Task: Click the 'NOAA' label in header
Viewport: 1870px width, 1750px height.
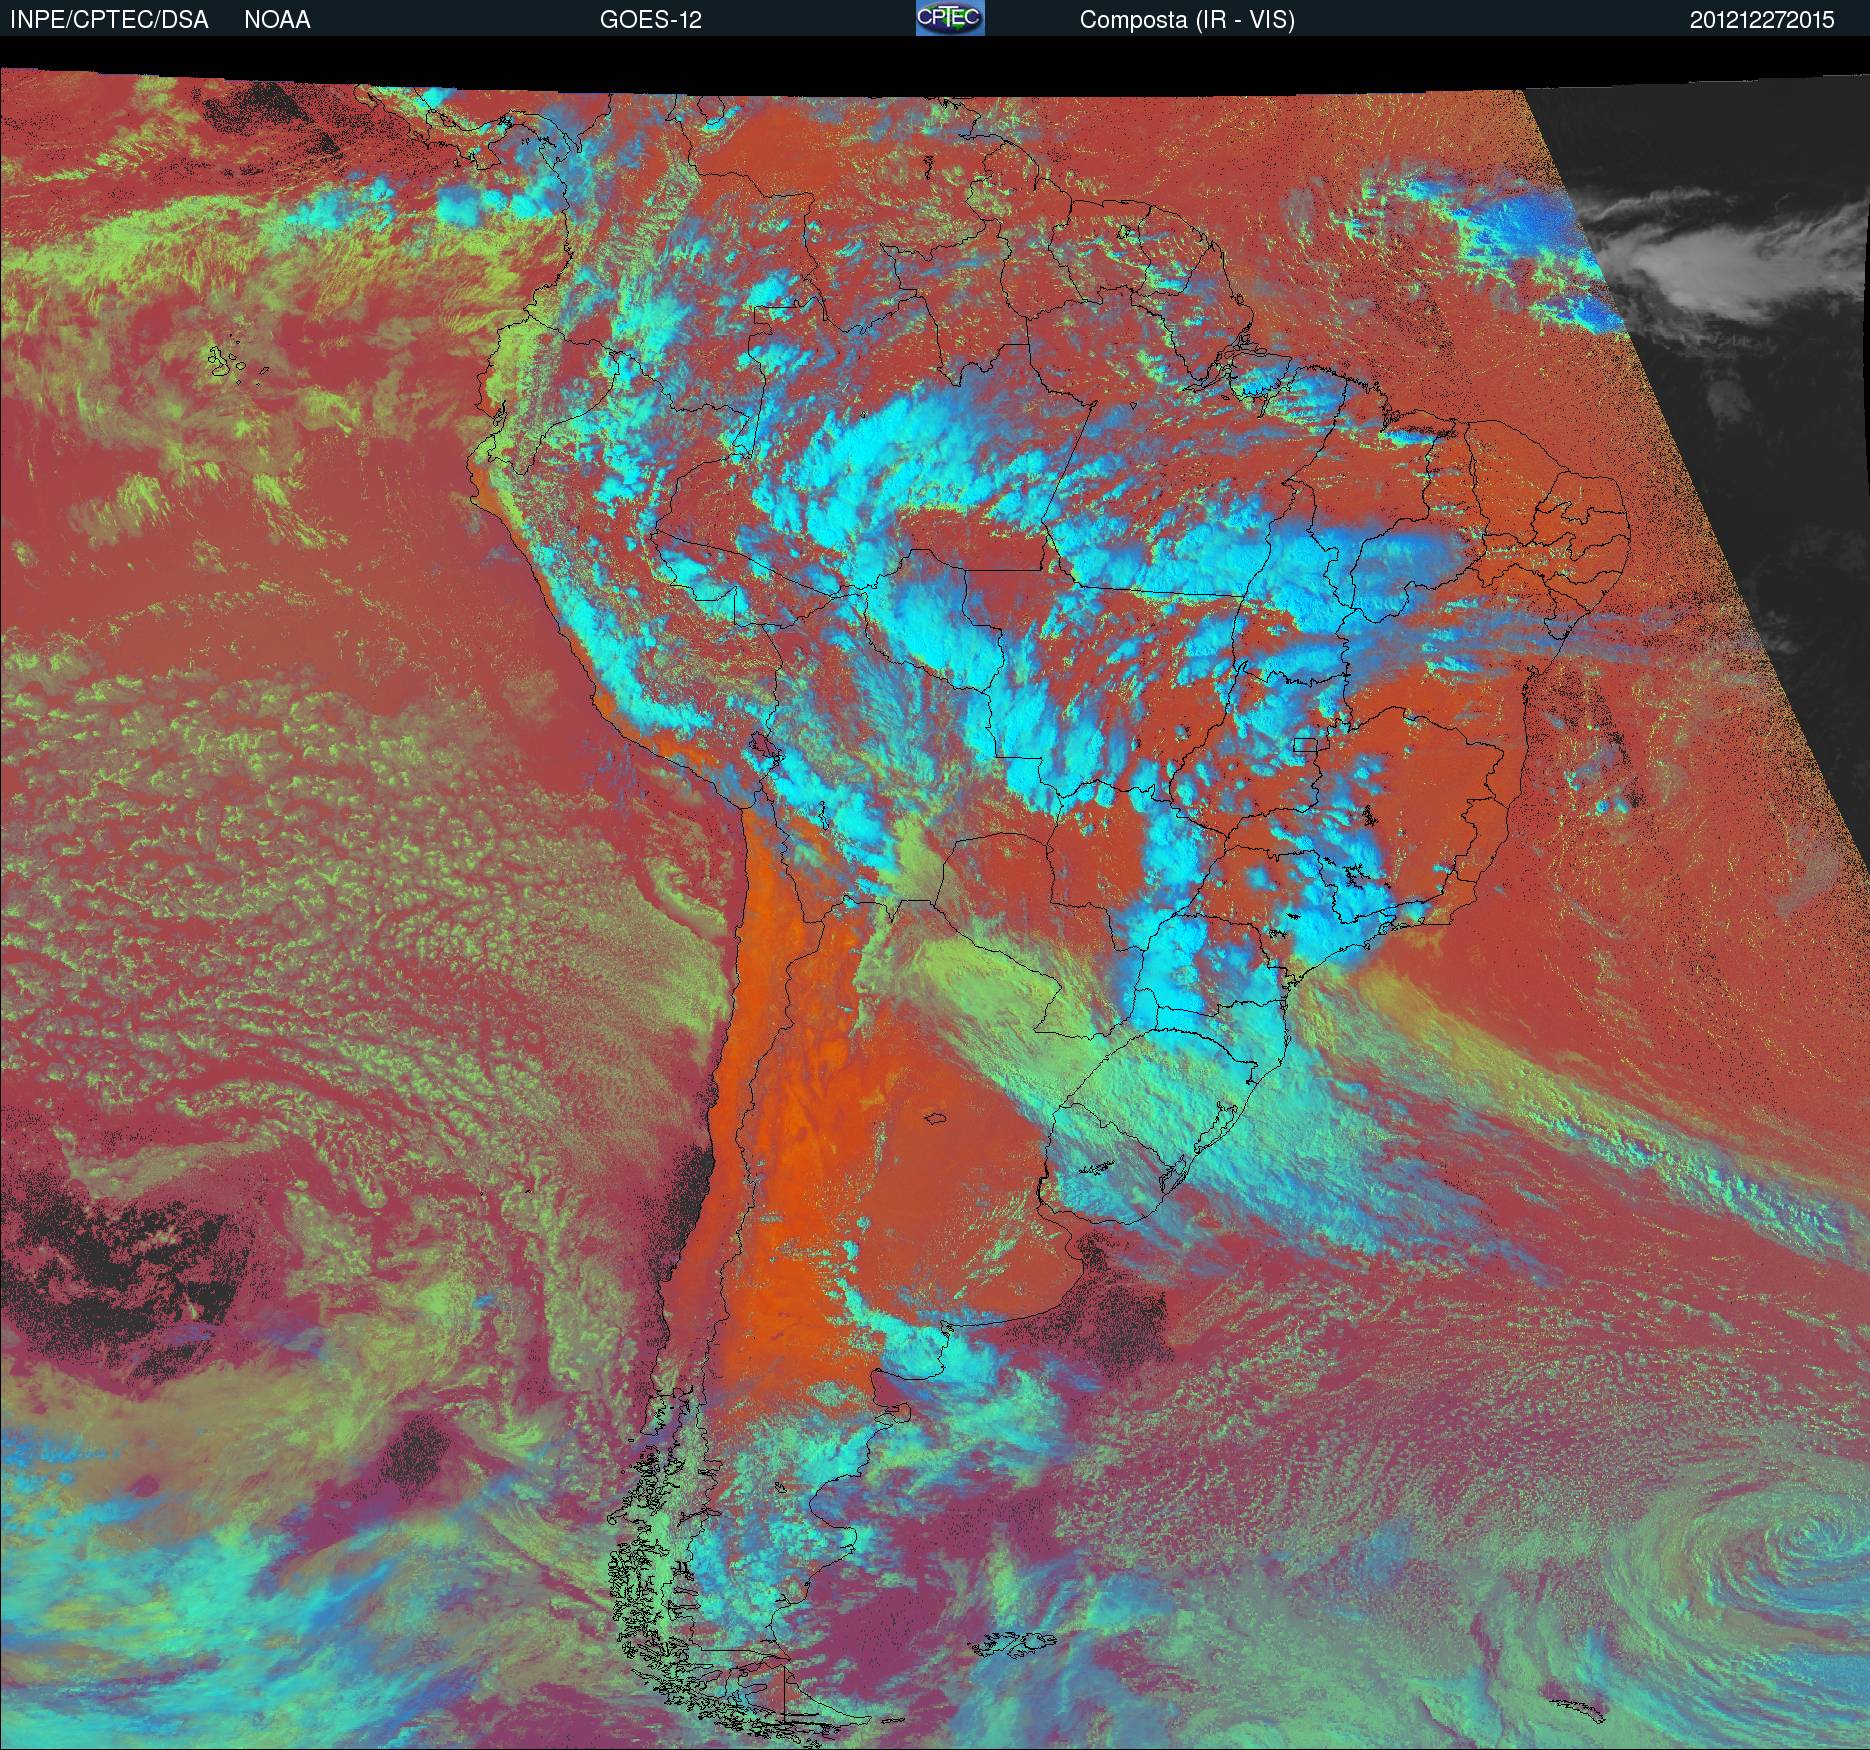Action: pyautogui.click(x=277, y=20)
